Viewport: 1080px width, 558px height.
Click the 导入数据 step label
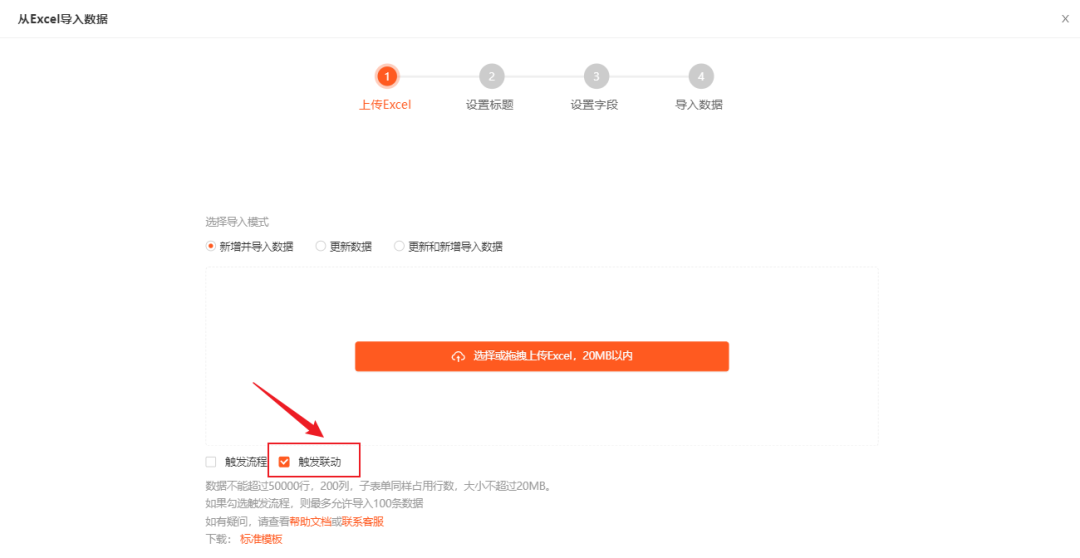[699, 105]
